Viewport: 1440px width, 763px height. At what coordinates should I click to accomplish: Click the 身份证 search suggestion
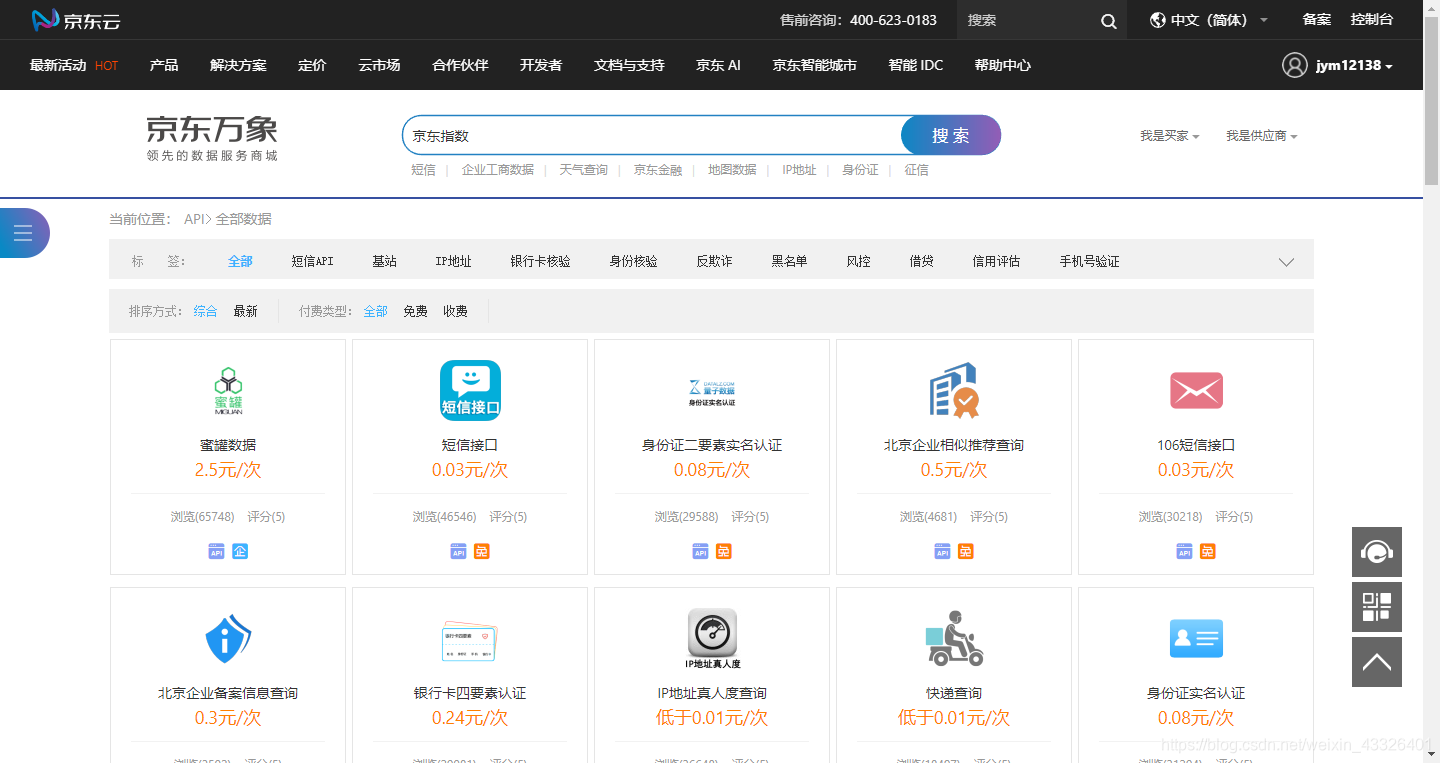tap(860, 170)
